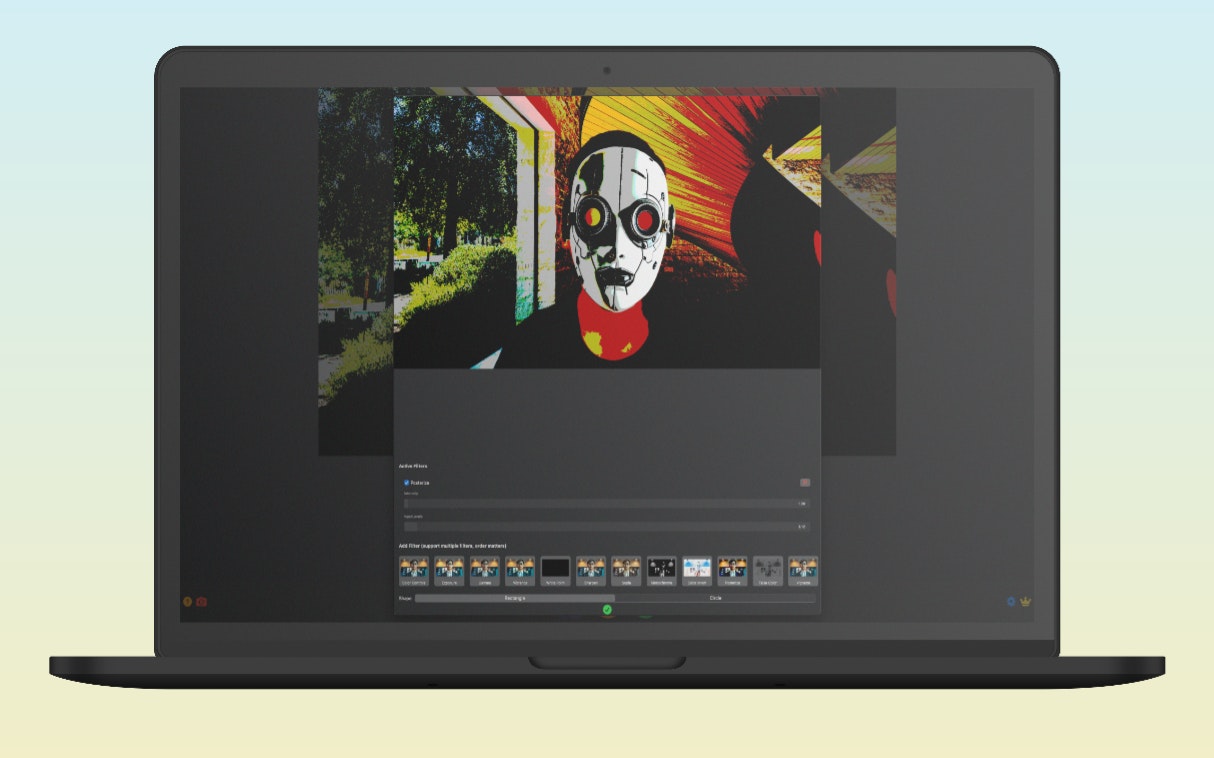
Task: Uncheck the Posterize active filter checkbox
Action: point(404,482)
